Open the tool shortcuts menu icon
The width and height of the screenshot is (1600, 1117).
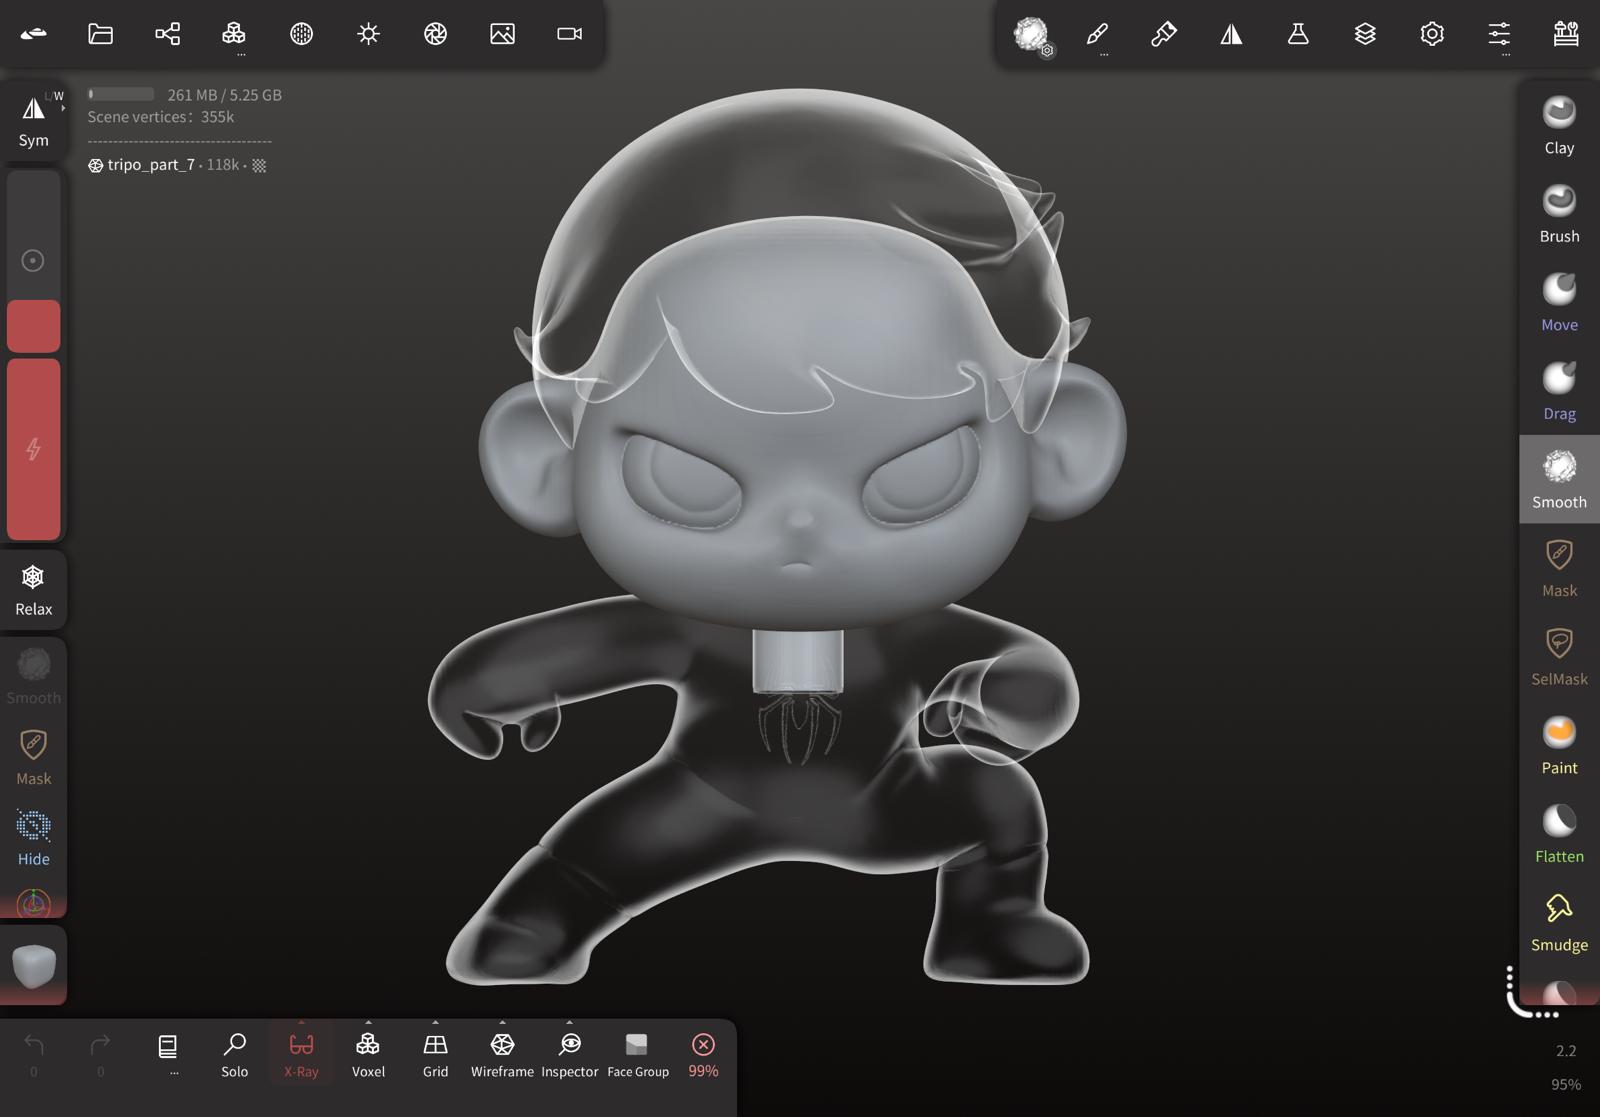1566,34
